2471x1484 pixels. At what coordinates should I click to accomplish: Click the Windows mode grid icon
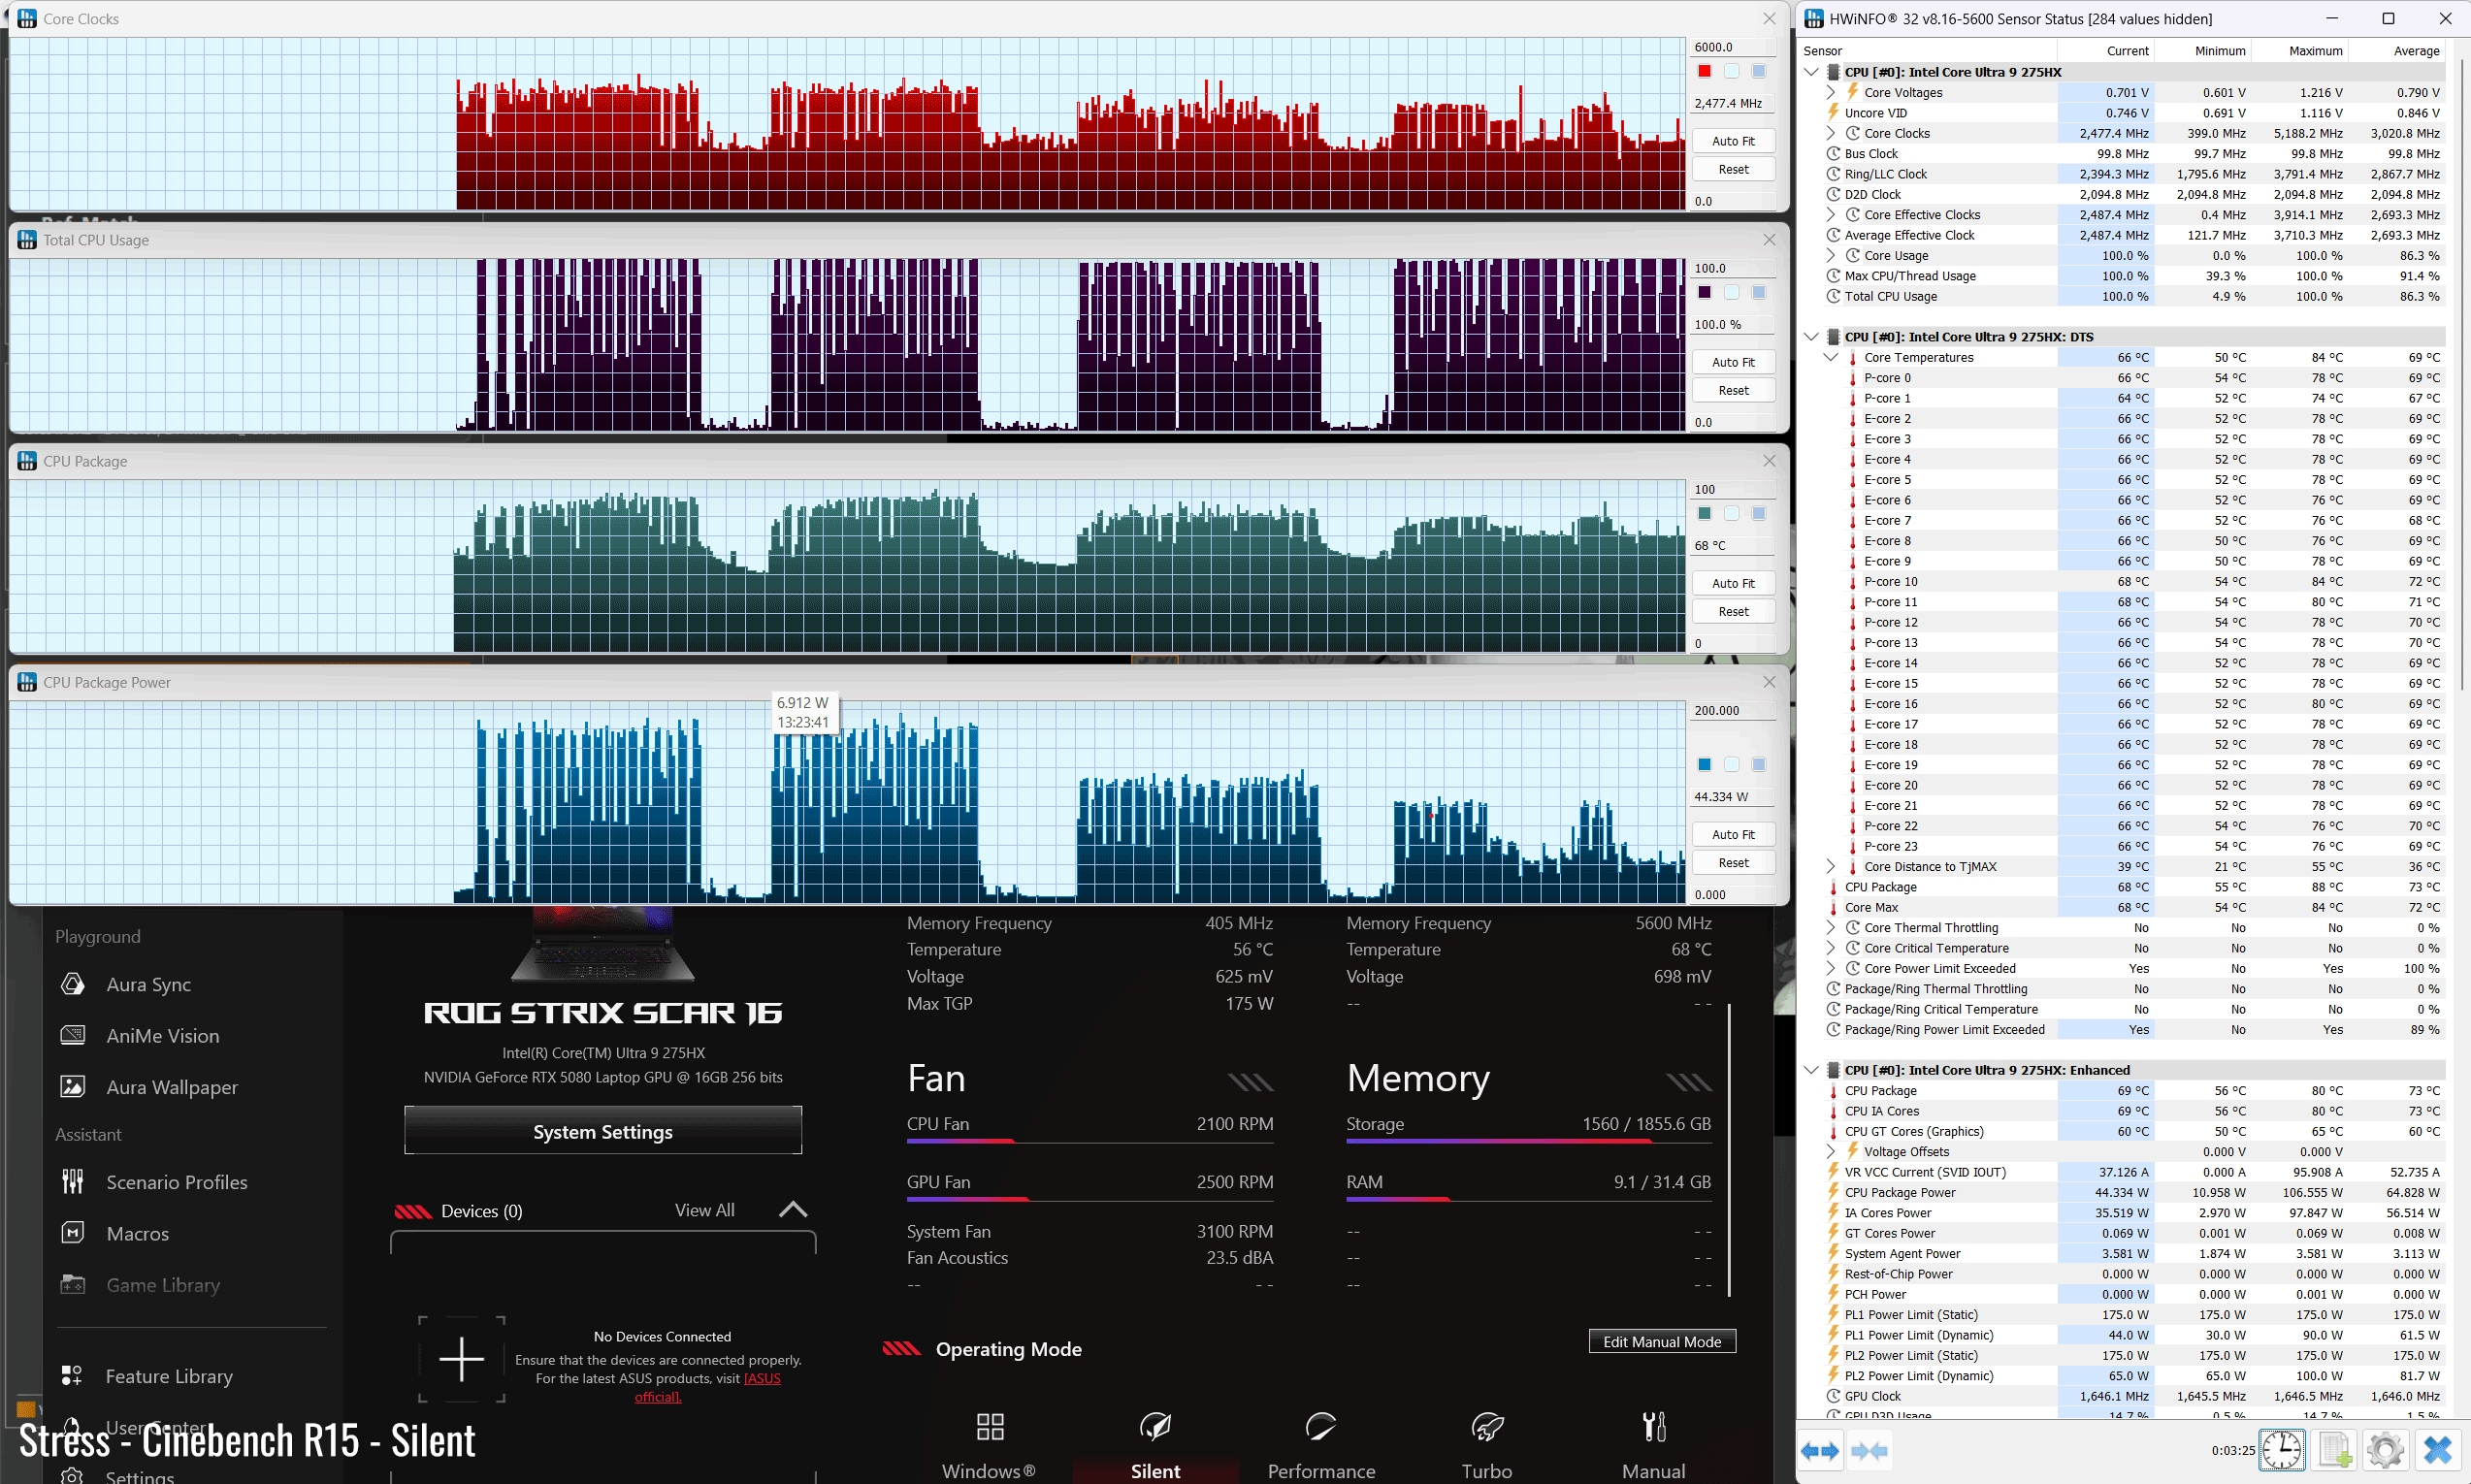pos(990,1426)
